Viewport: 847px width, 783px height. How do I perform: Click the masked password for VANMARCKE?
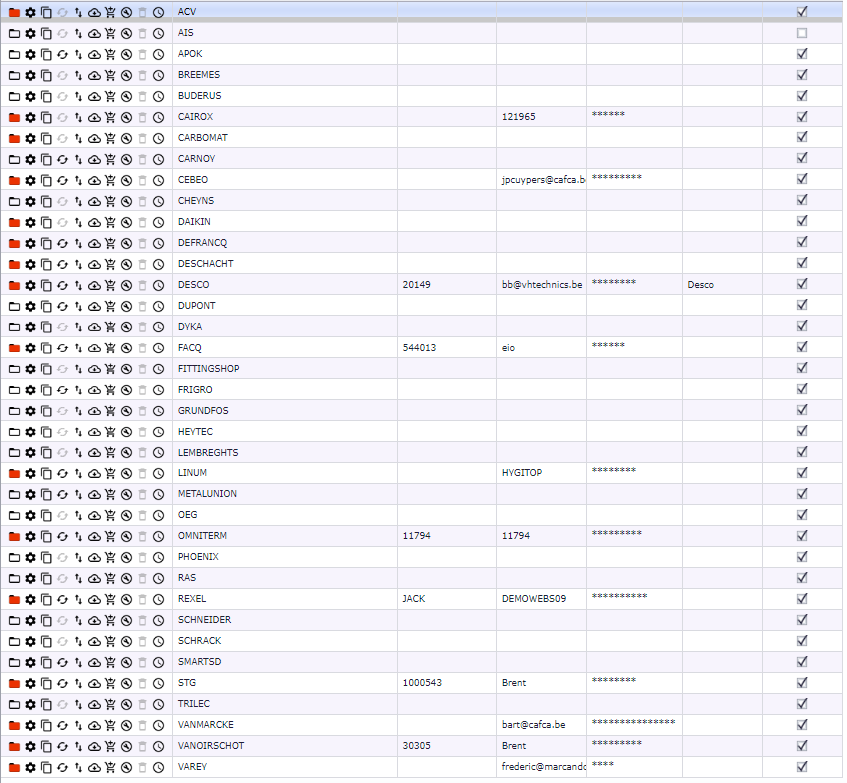pos(634,725)
